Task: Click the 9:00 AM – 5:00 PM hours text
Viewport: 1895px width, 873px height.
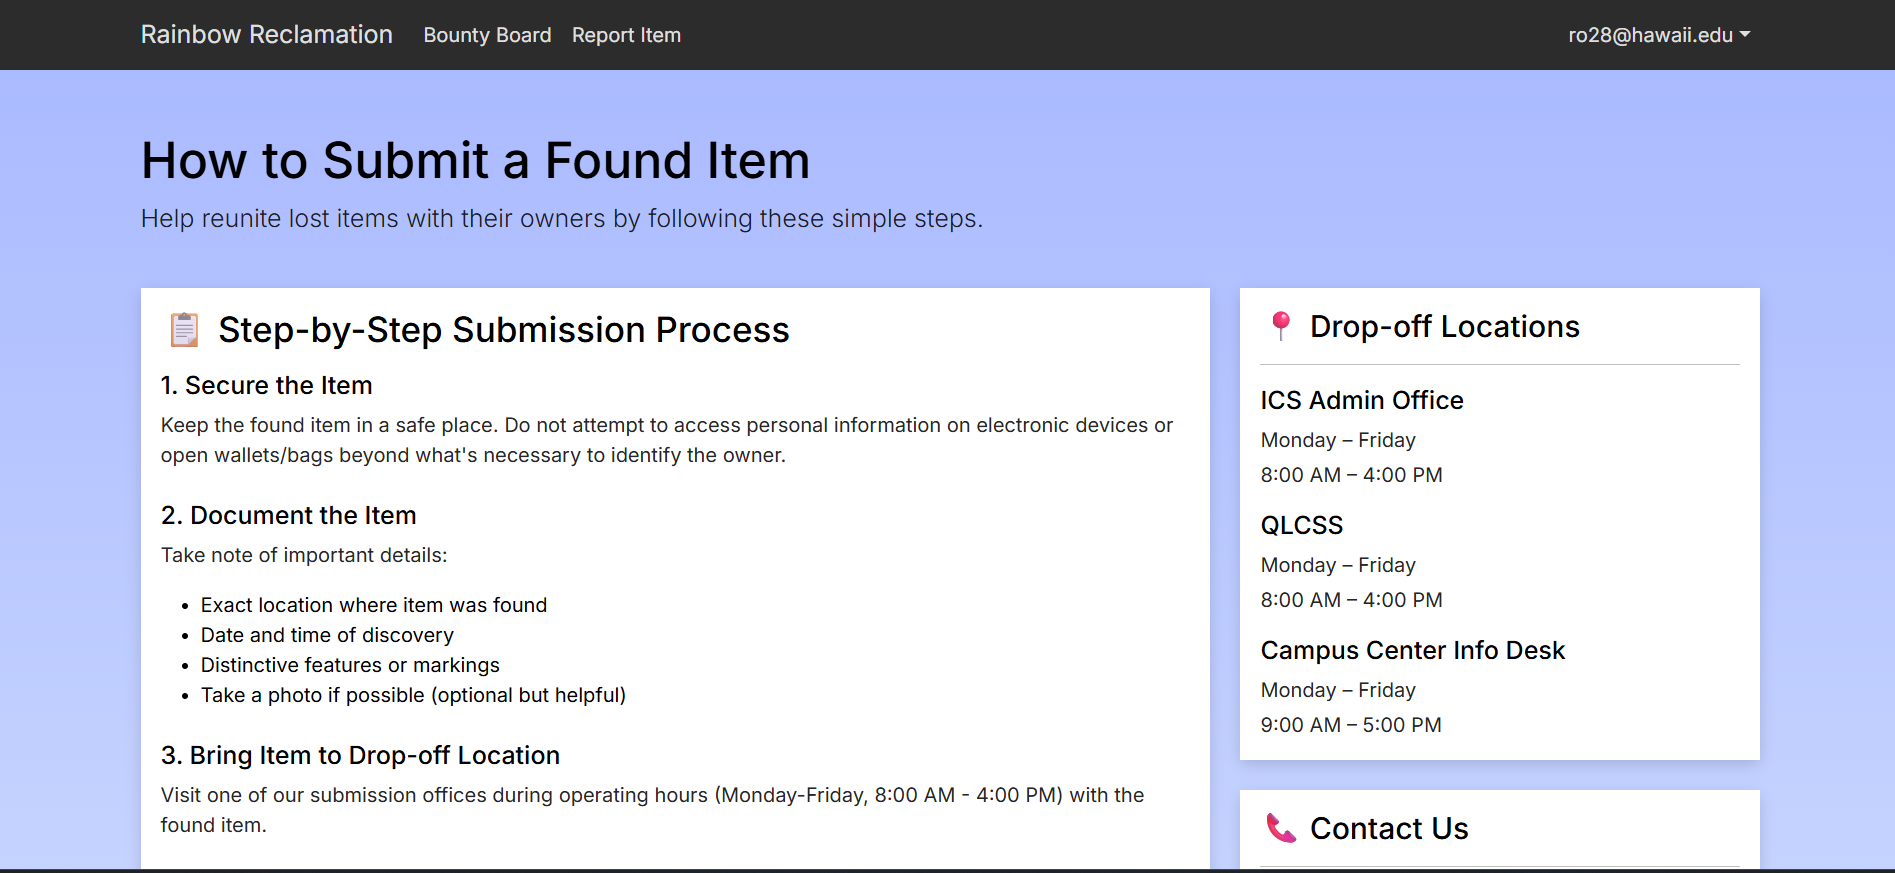Action: coord(1350,725)
